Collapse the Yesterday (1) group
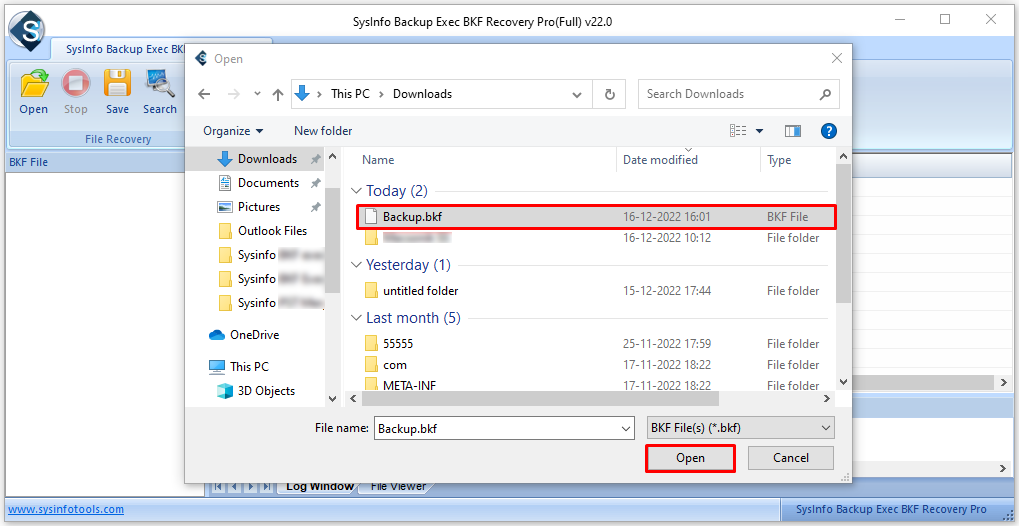 tap(356, 265)
